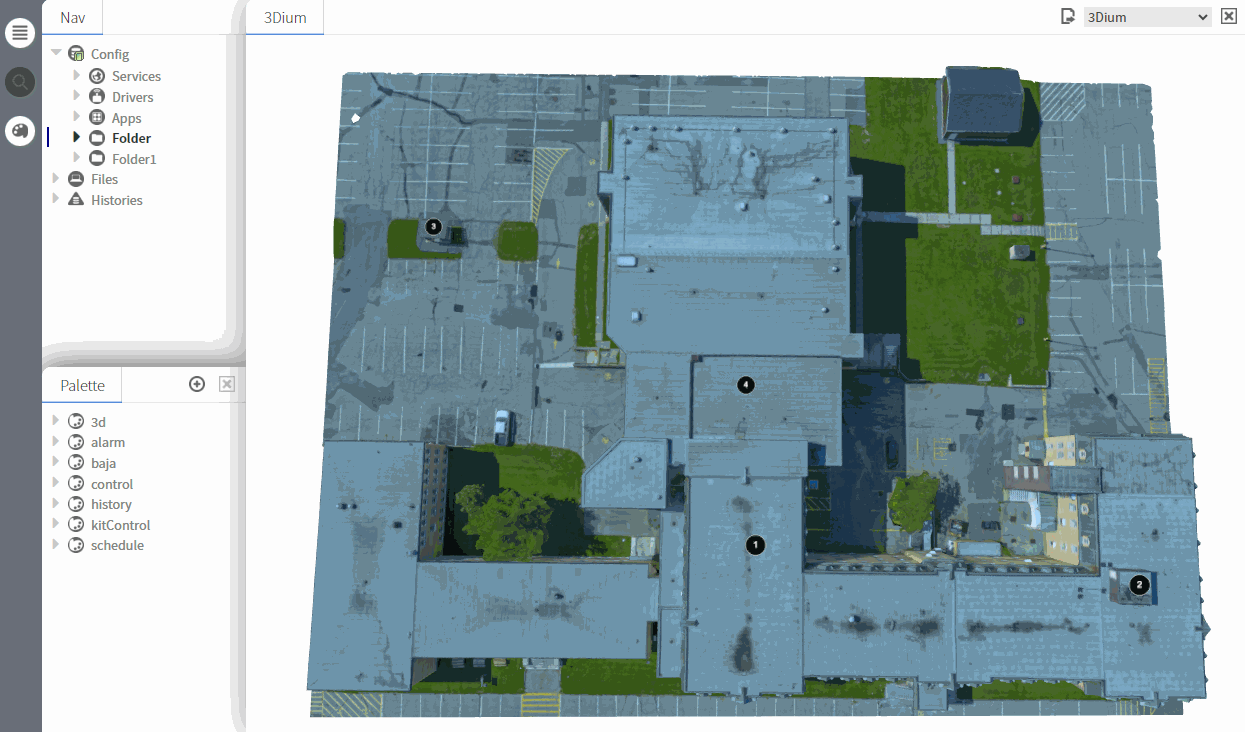
Task: Click the history palette module icon
Action: pyautogui.click(x=76, y=504)
